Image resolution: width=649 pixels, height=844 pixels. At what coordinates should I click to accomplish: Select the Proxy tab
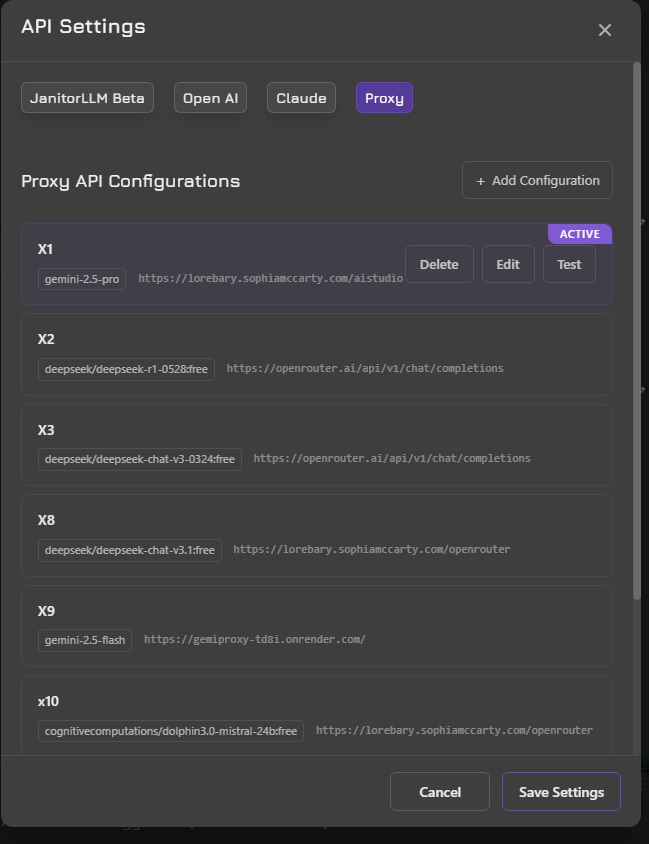pyautogui.click(x=384, y=98)
